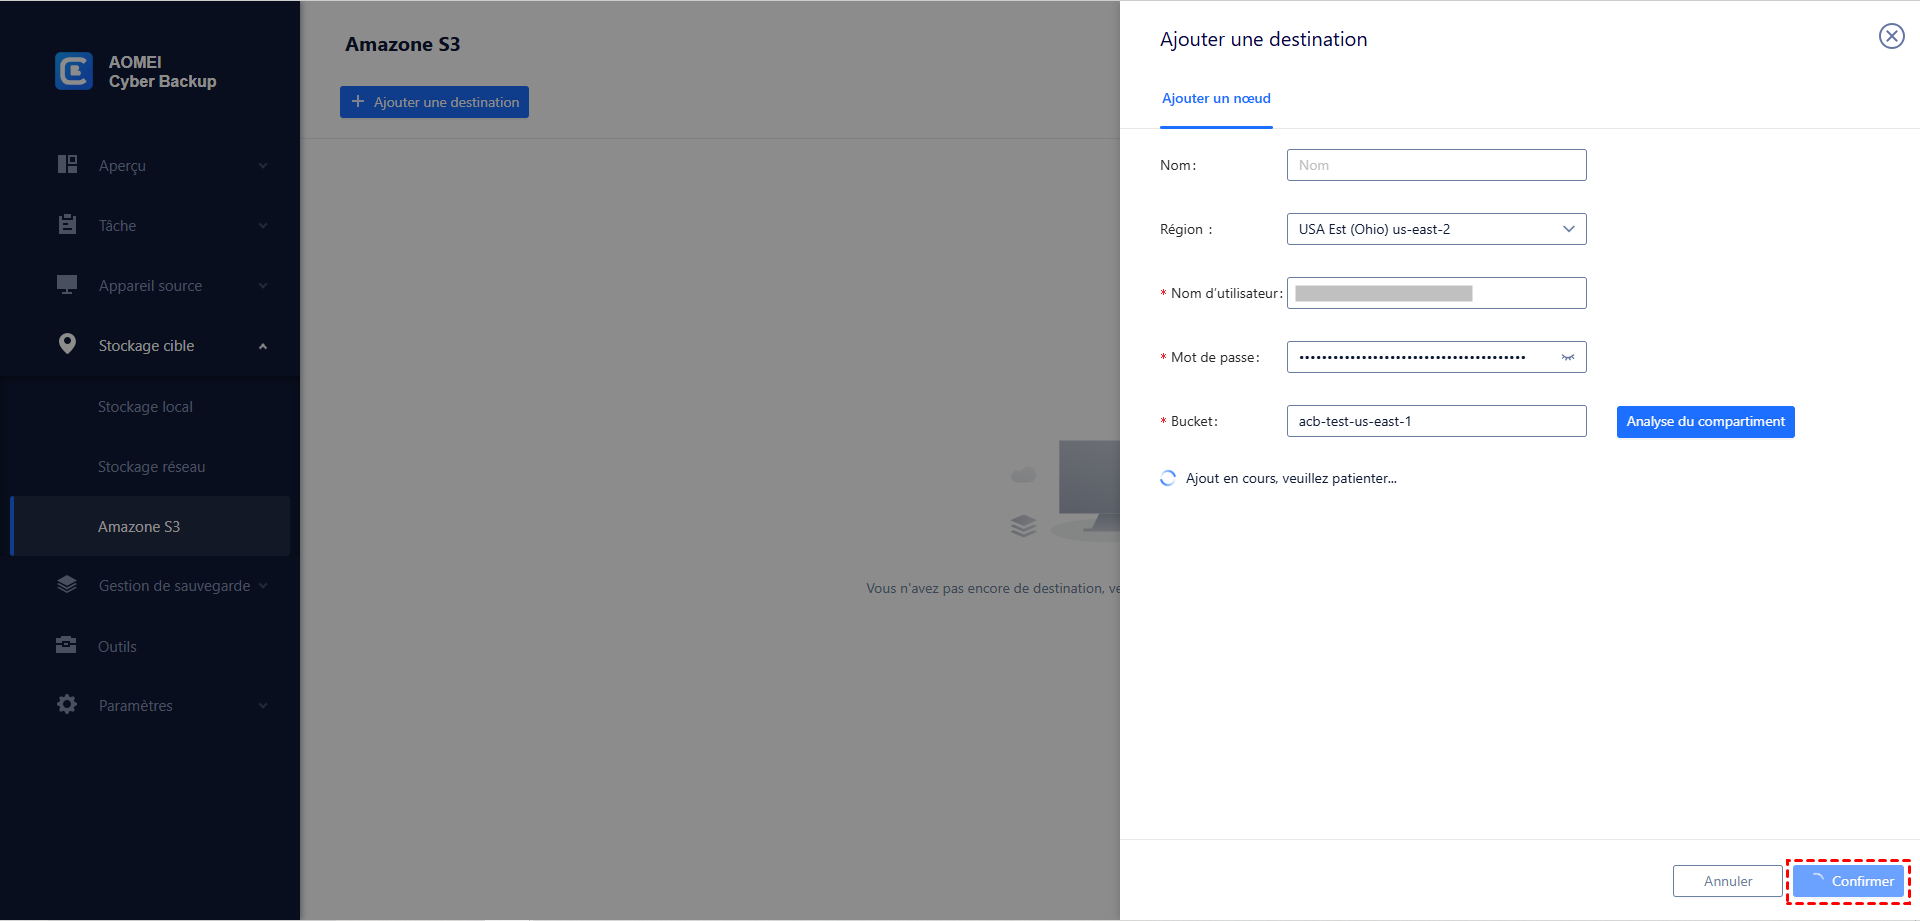
Task: Click the 'Ajout en cours, veuillez patienter...' status text
Action: (x=1291, y=478)
